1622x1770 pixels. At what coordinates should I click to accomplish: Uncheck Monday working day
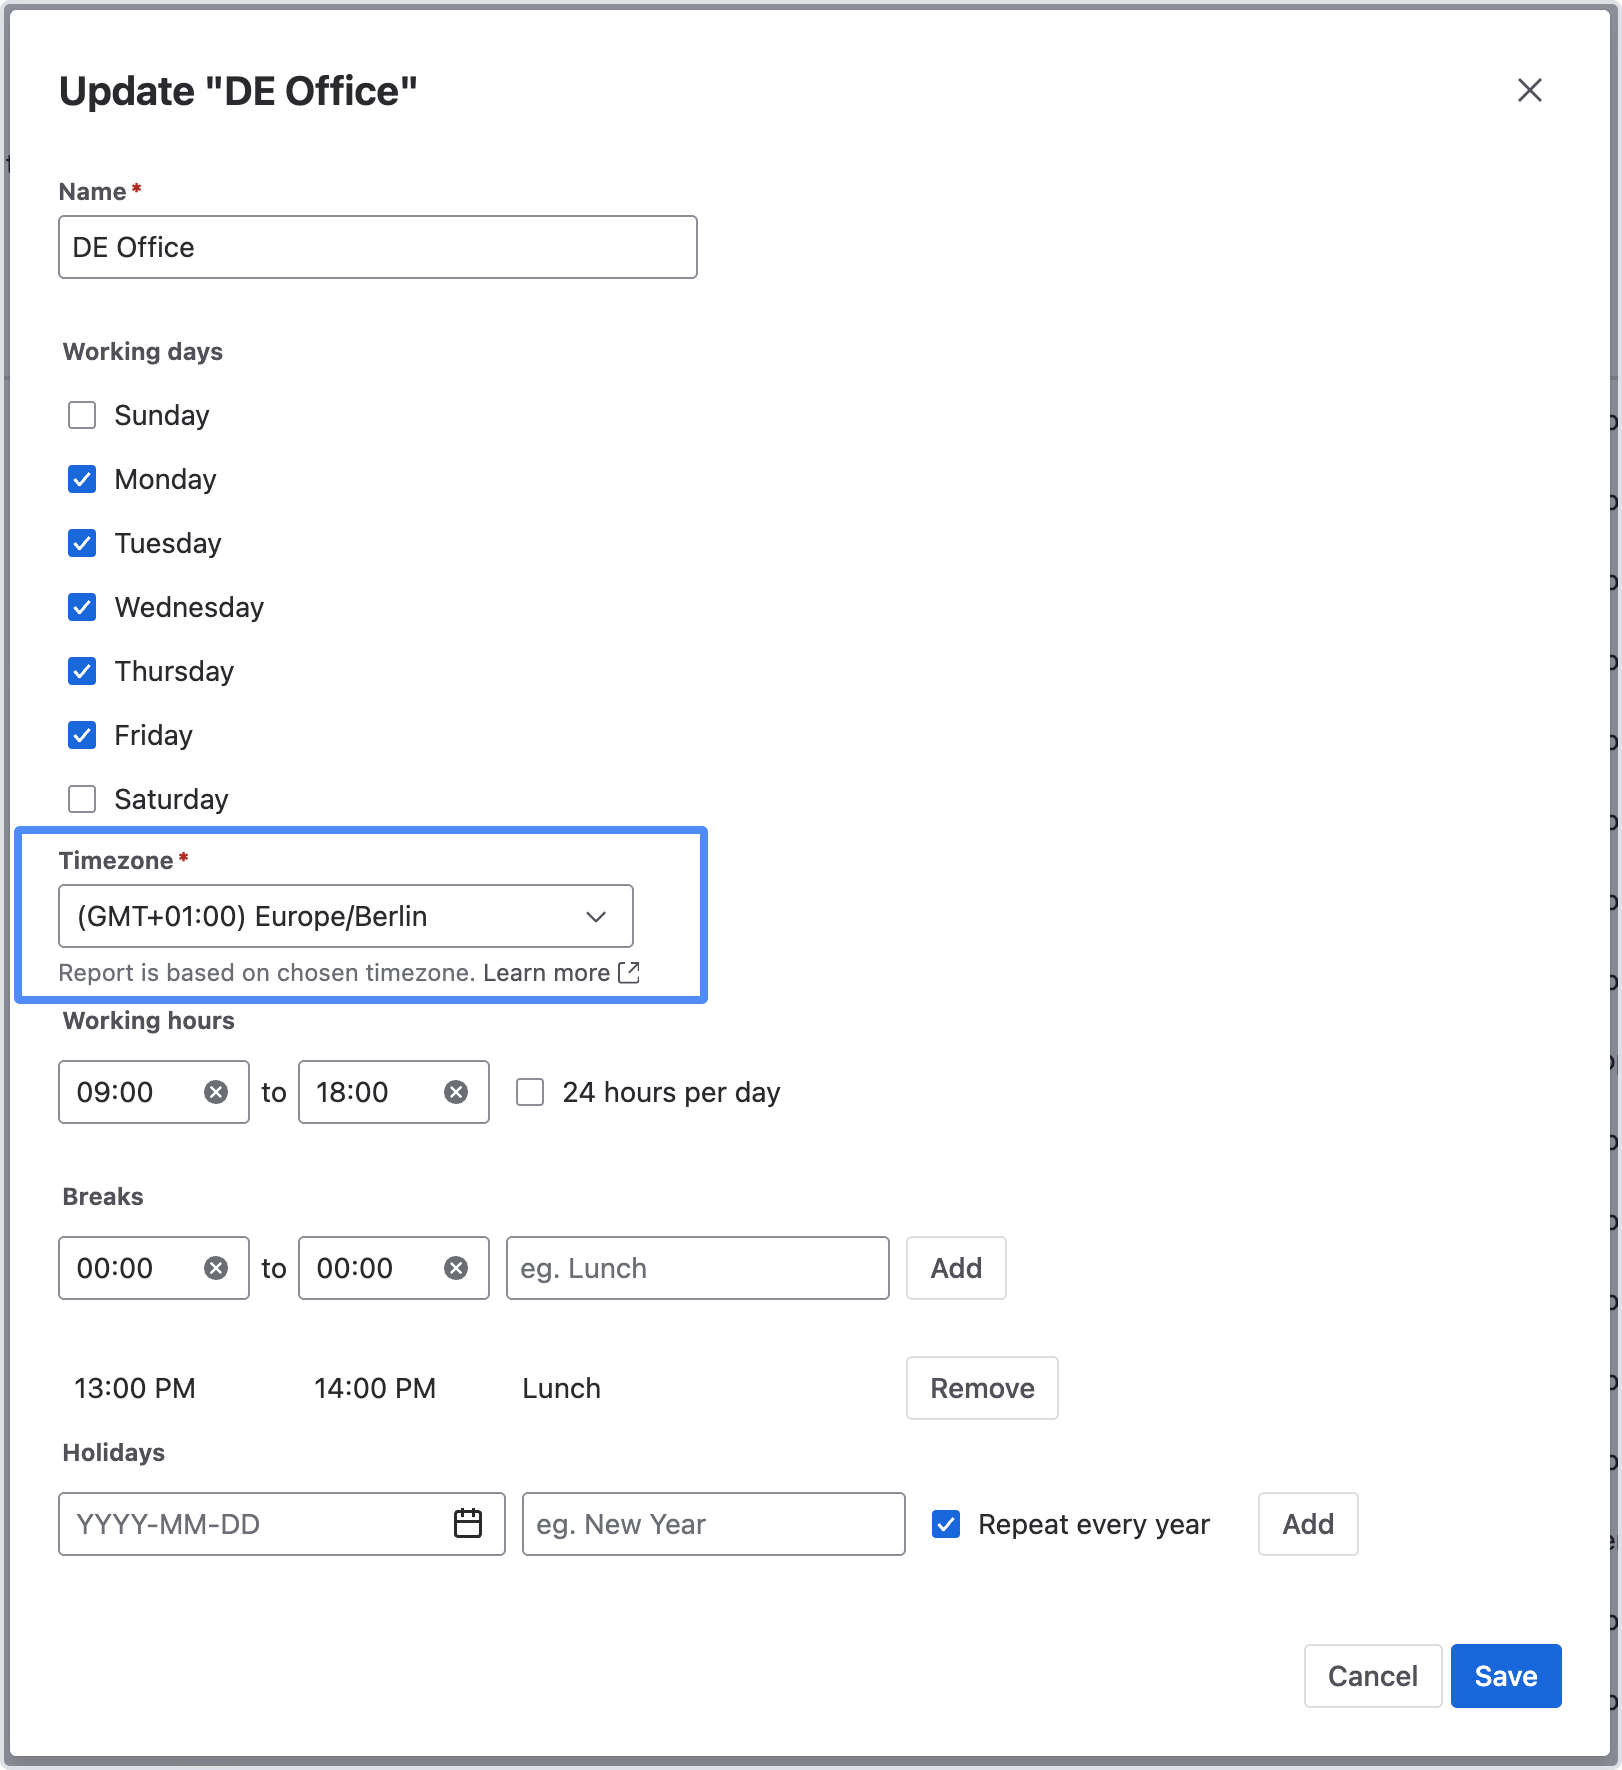pyautogui.click(x=82, y=479)
